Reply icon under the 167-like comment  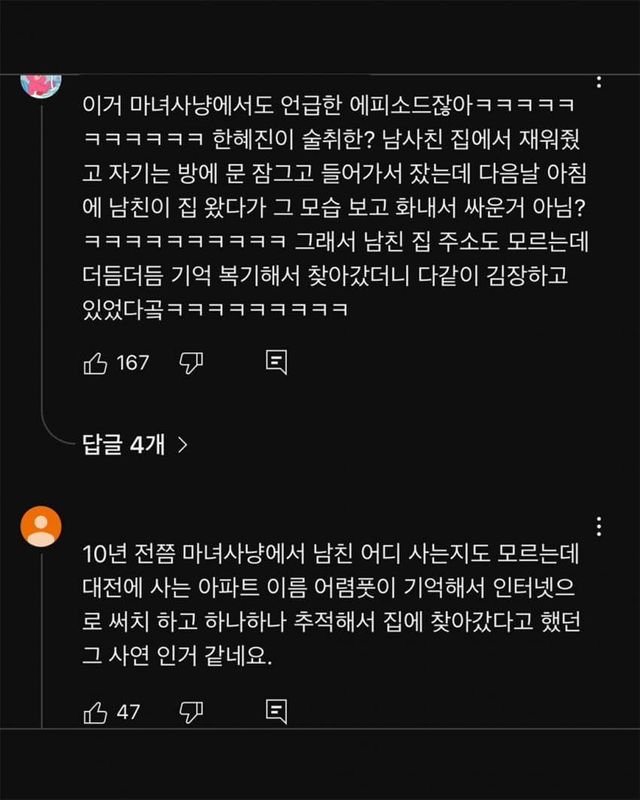(276, 362)
